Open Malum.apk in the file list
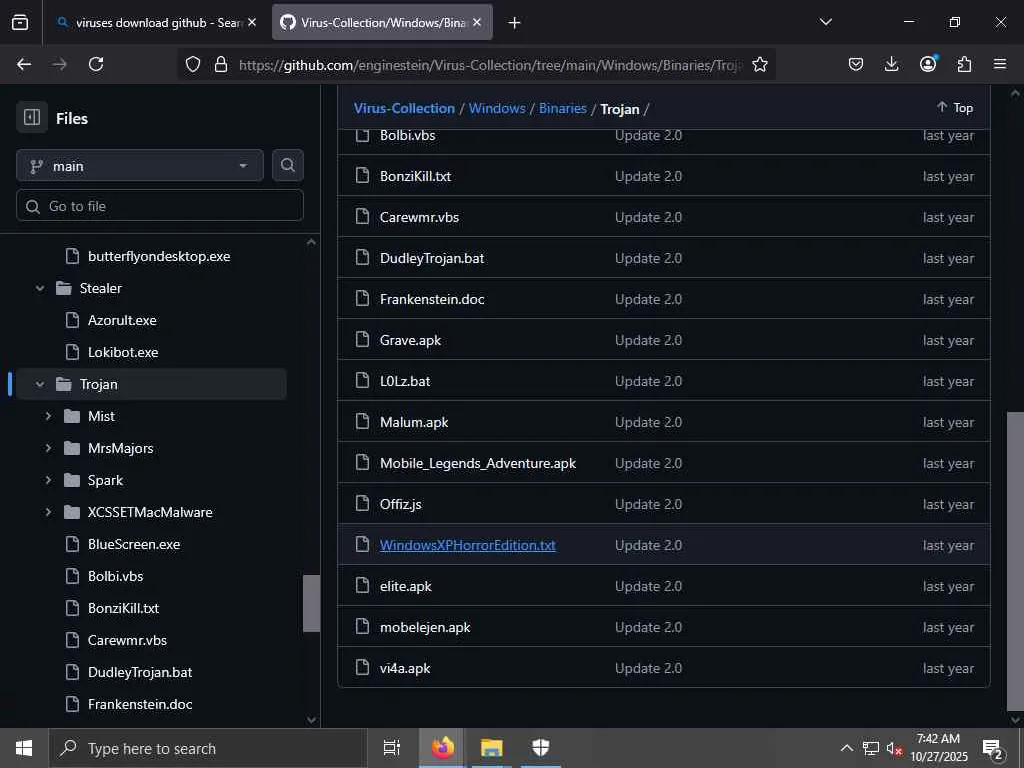This screenshot has width=1024, height=768. click(x=414, y=422)
